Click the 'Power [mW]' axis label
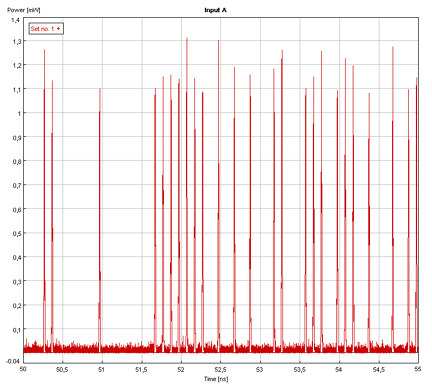Screen dimensions: 432x385 [x=24, y=10]
